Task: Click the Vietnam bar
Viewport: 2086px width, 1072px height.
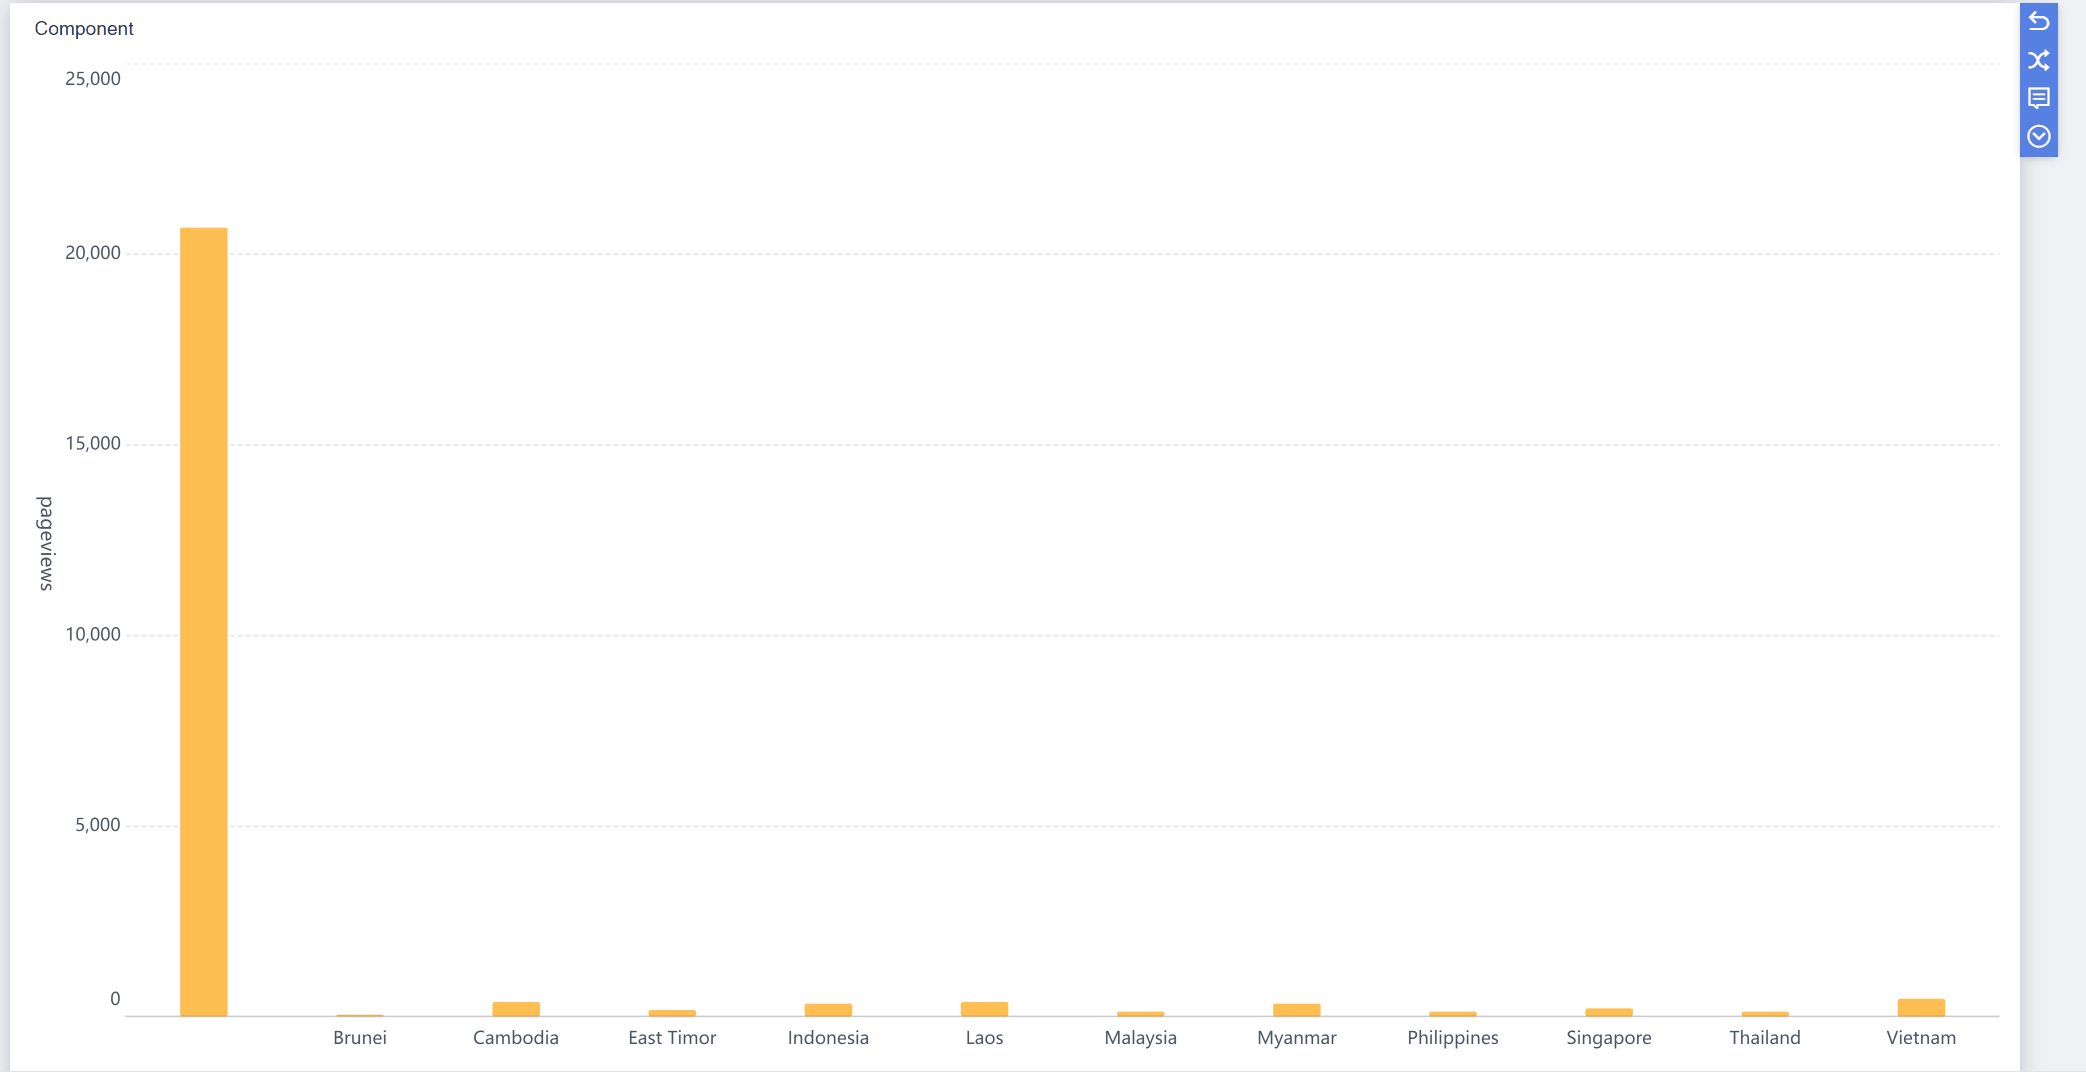Action: pyautogui.click(x=1921, y=1007)
